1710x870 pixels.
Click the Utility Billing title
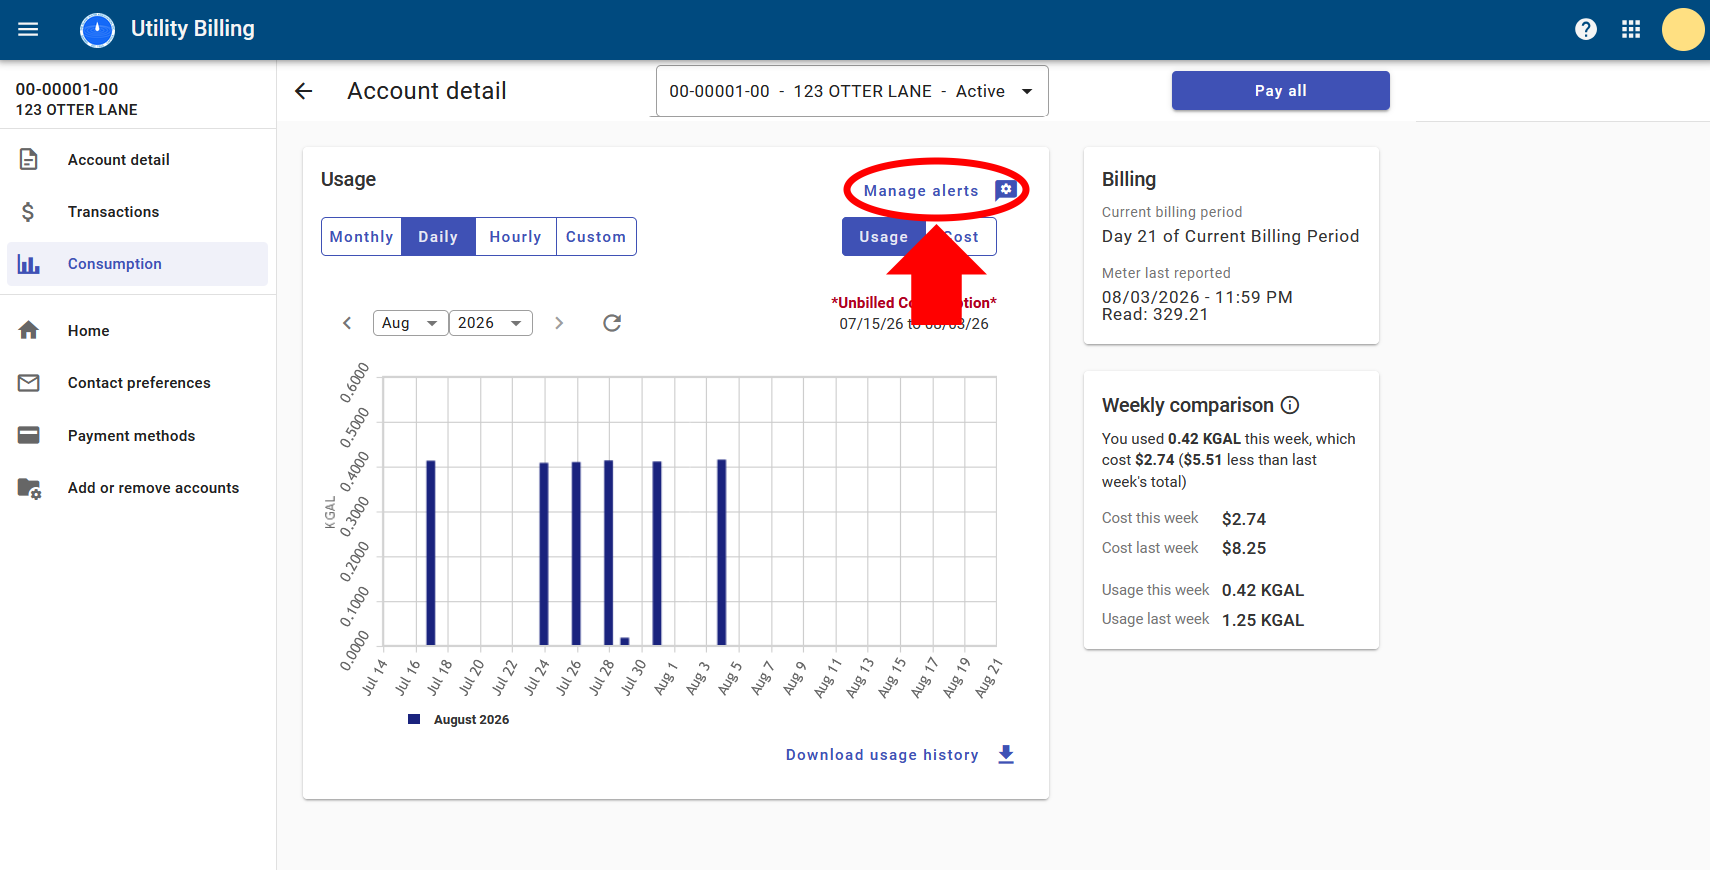coord(193,29)
